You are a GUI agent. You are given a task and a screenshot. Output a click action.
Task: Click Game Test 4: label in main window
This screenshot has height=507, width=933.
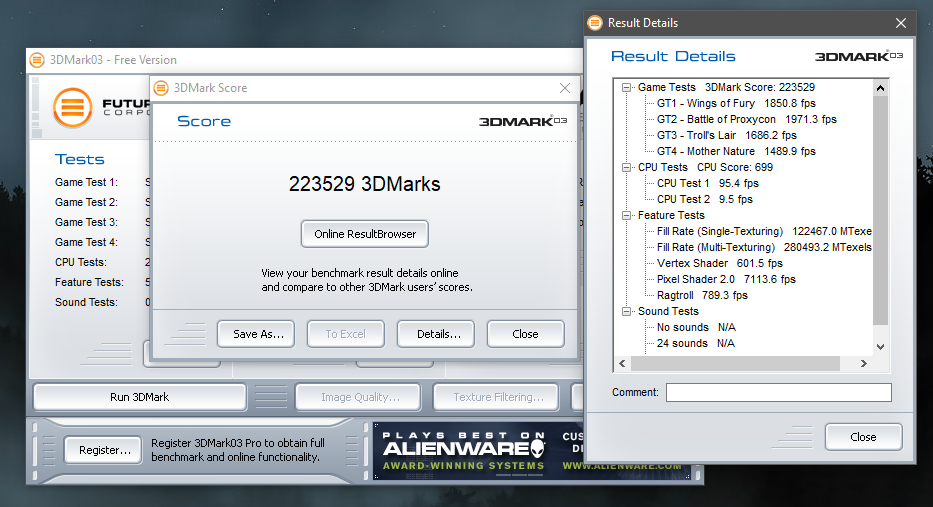point(86,243)
